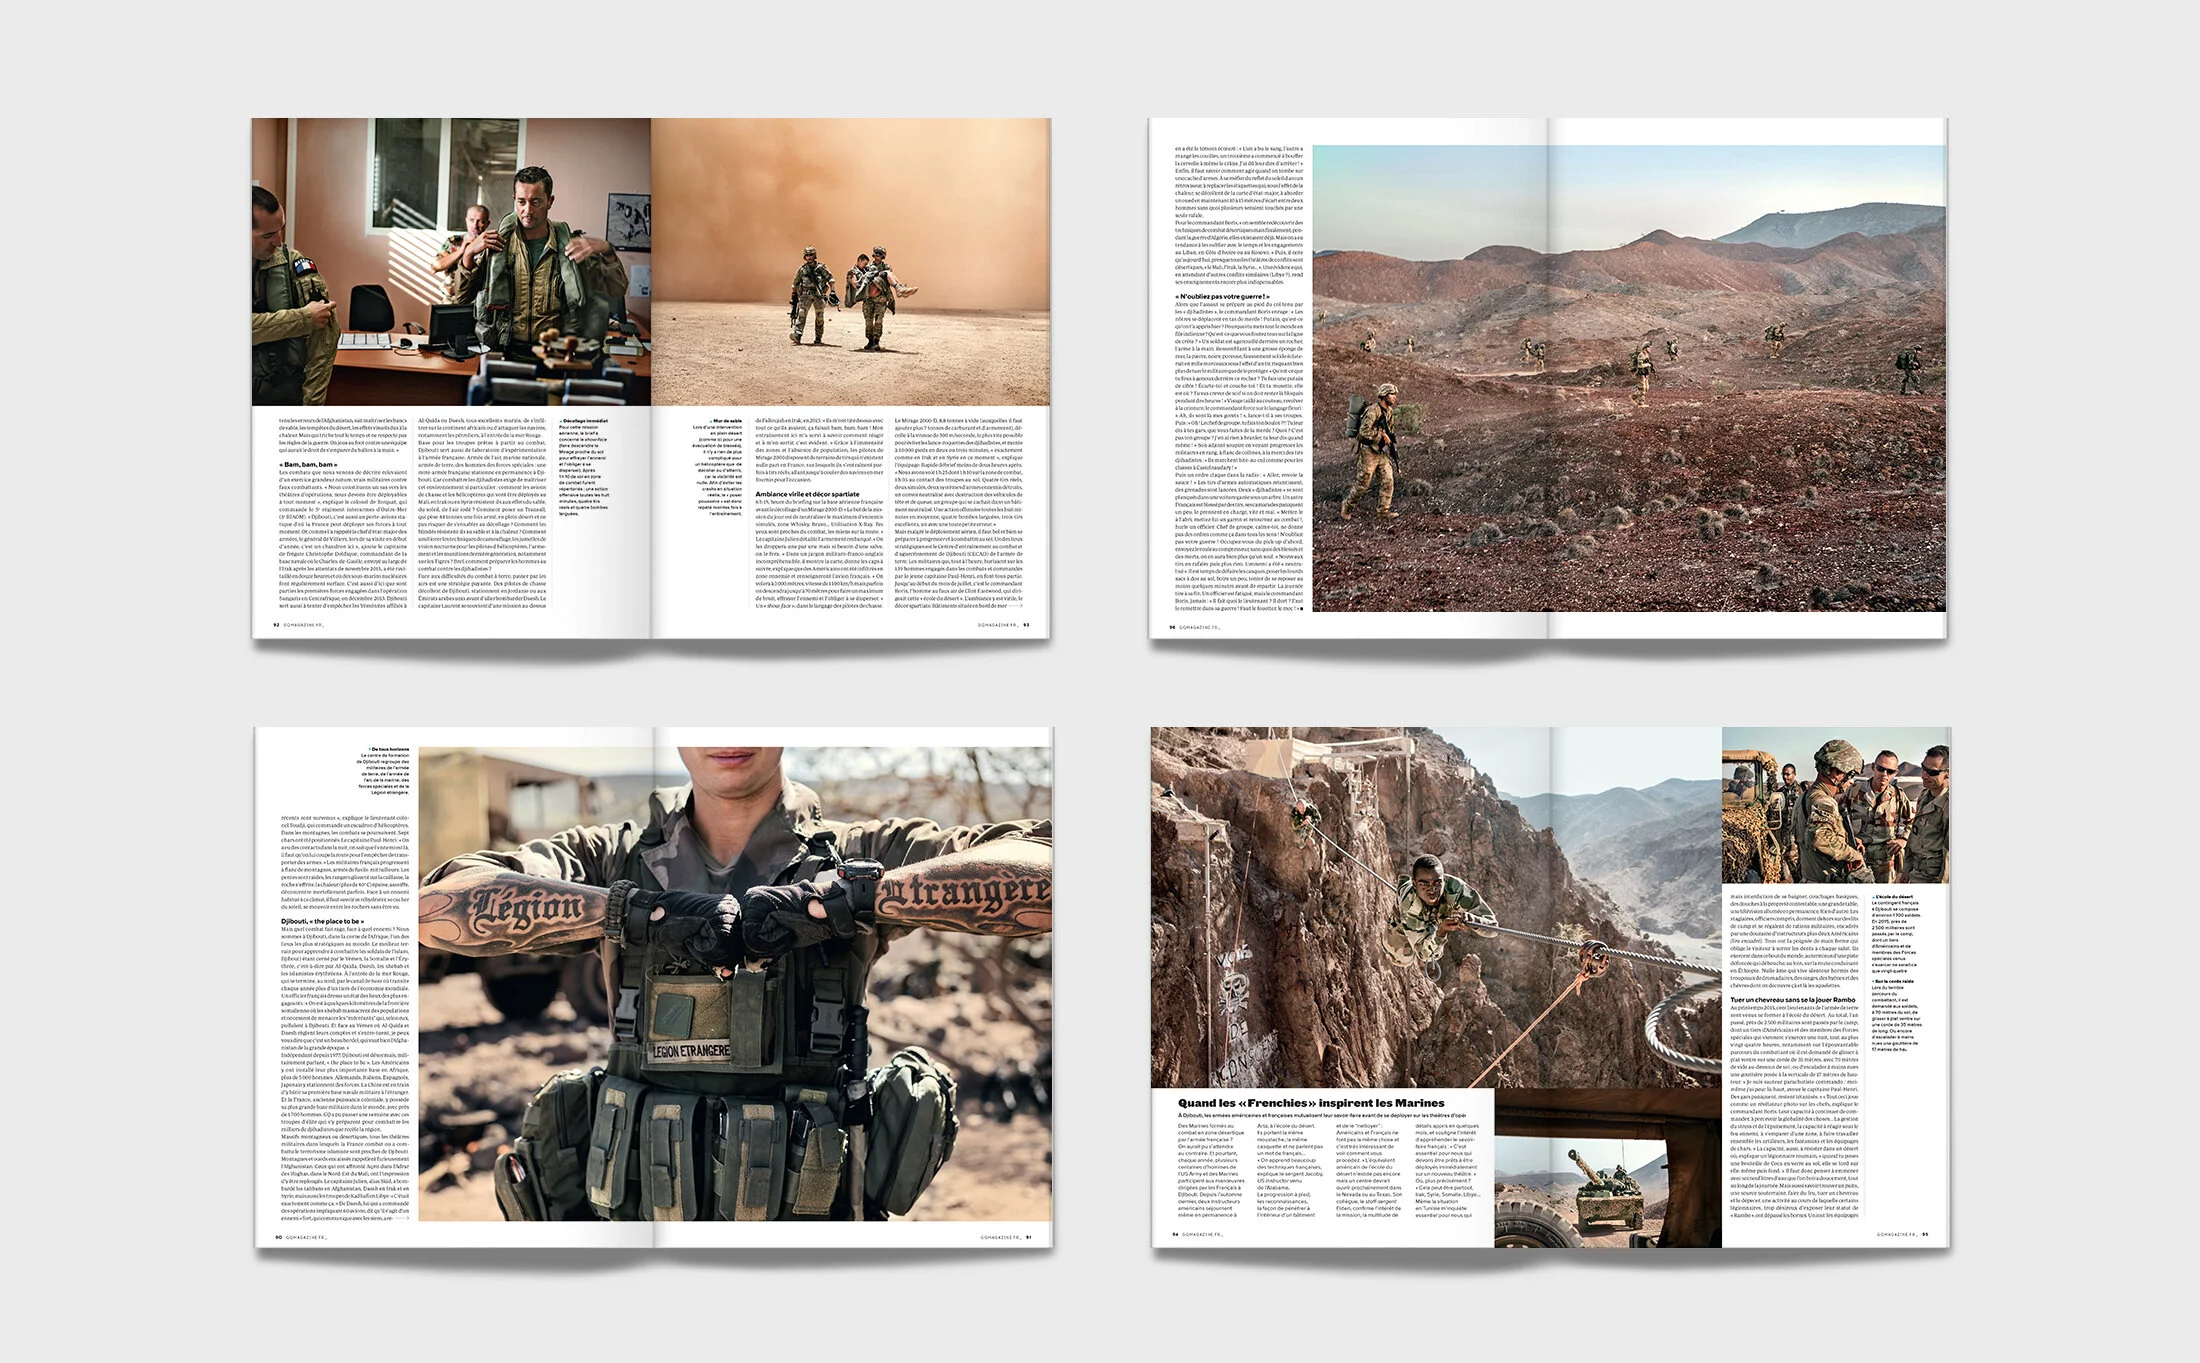
Task: Click the caption titled 'Décollage immédiat'
Action: (x=584, y=468)
